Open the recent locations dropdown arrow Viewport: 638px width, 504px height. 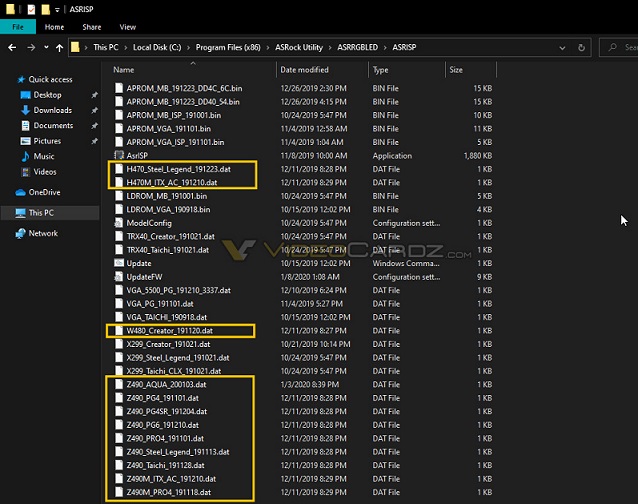(x=46, y=47)
